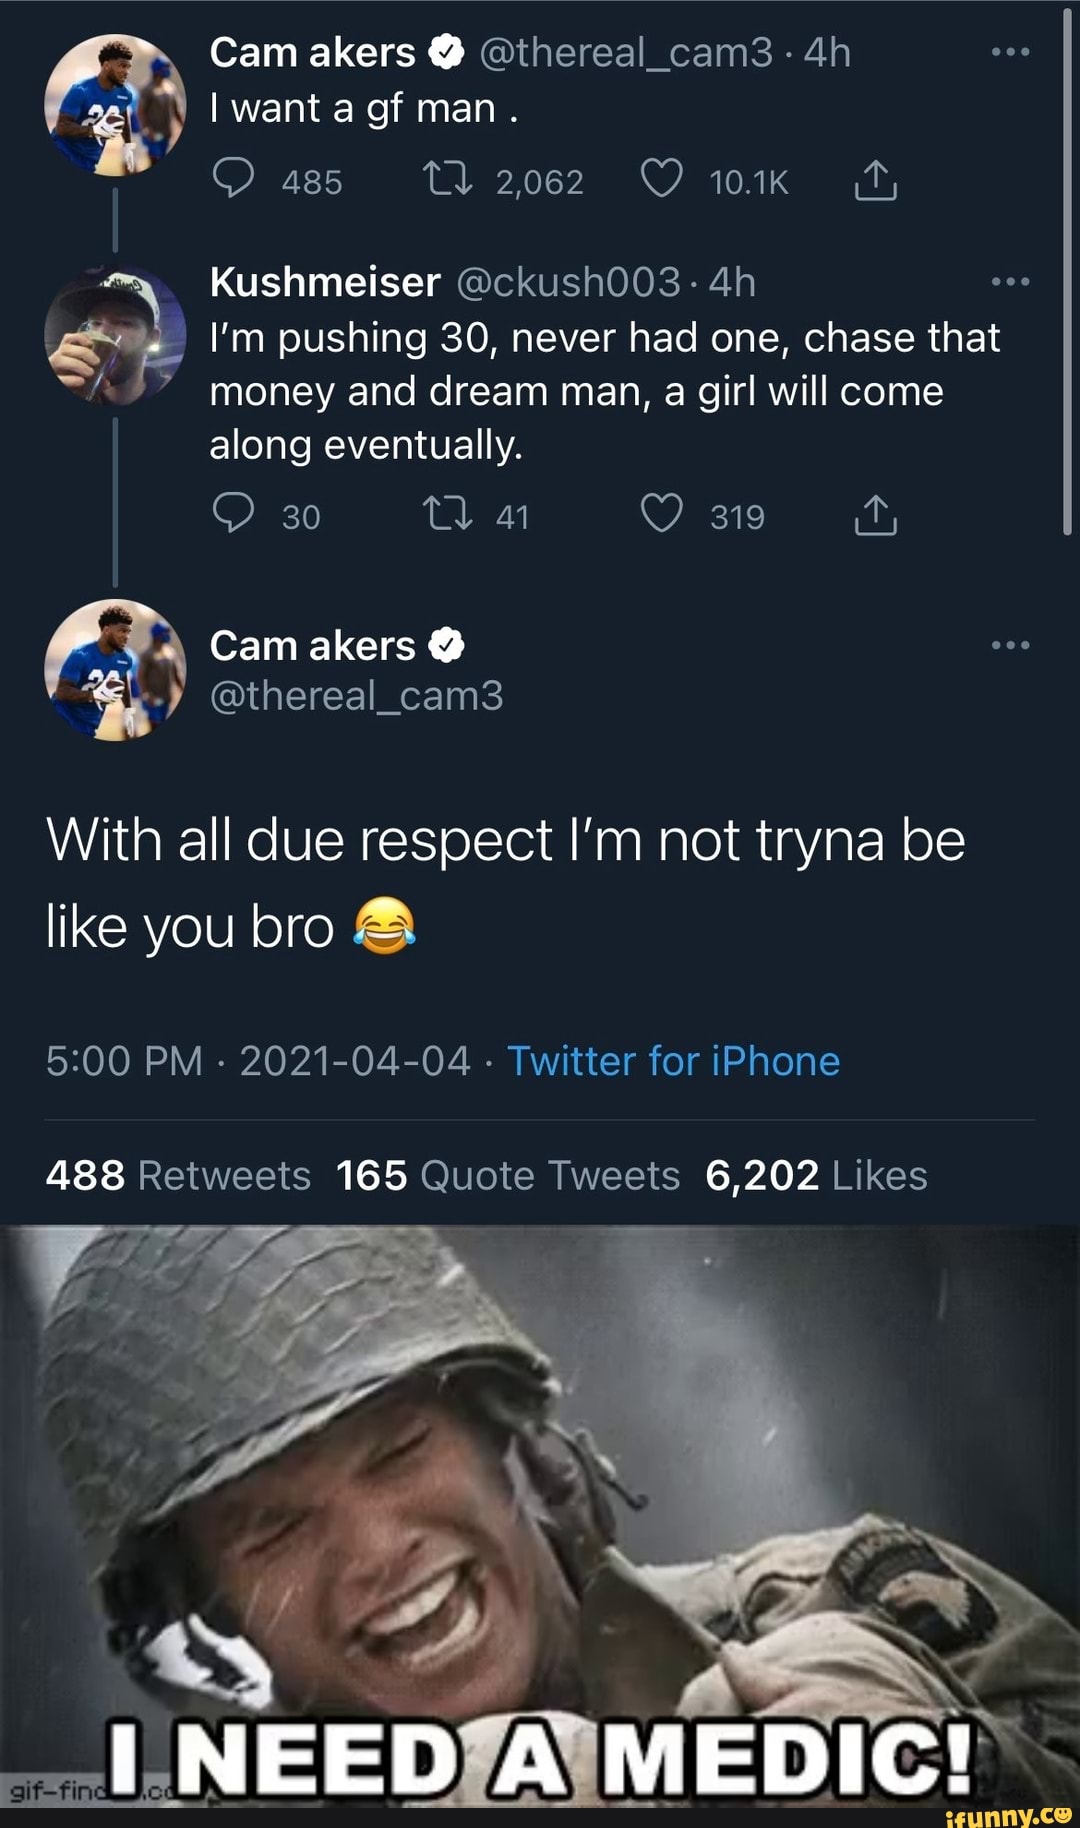The image size is (1080, 1828).
Task: Open Cam akers' top profile picture
Action: pyautogui.click(x=115, y=105)
